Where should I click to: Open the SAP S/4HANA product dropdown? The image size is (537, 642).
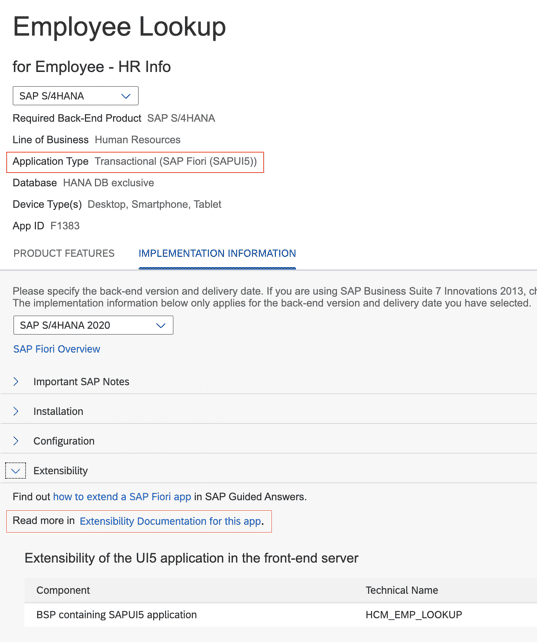click(x=75, y=96)
